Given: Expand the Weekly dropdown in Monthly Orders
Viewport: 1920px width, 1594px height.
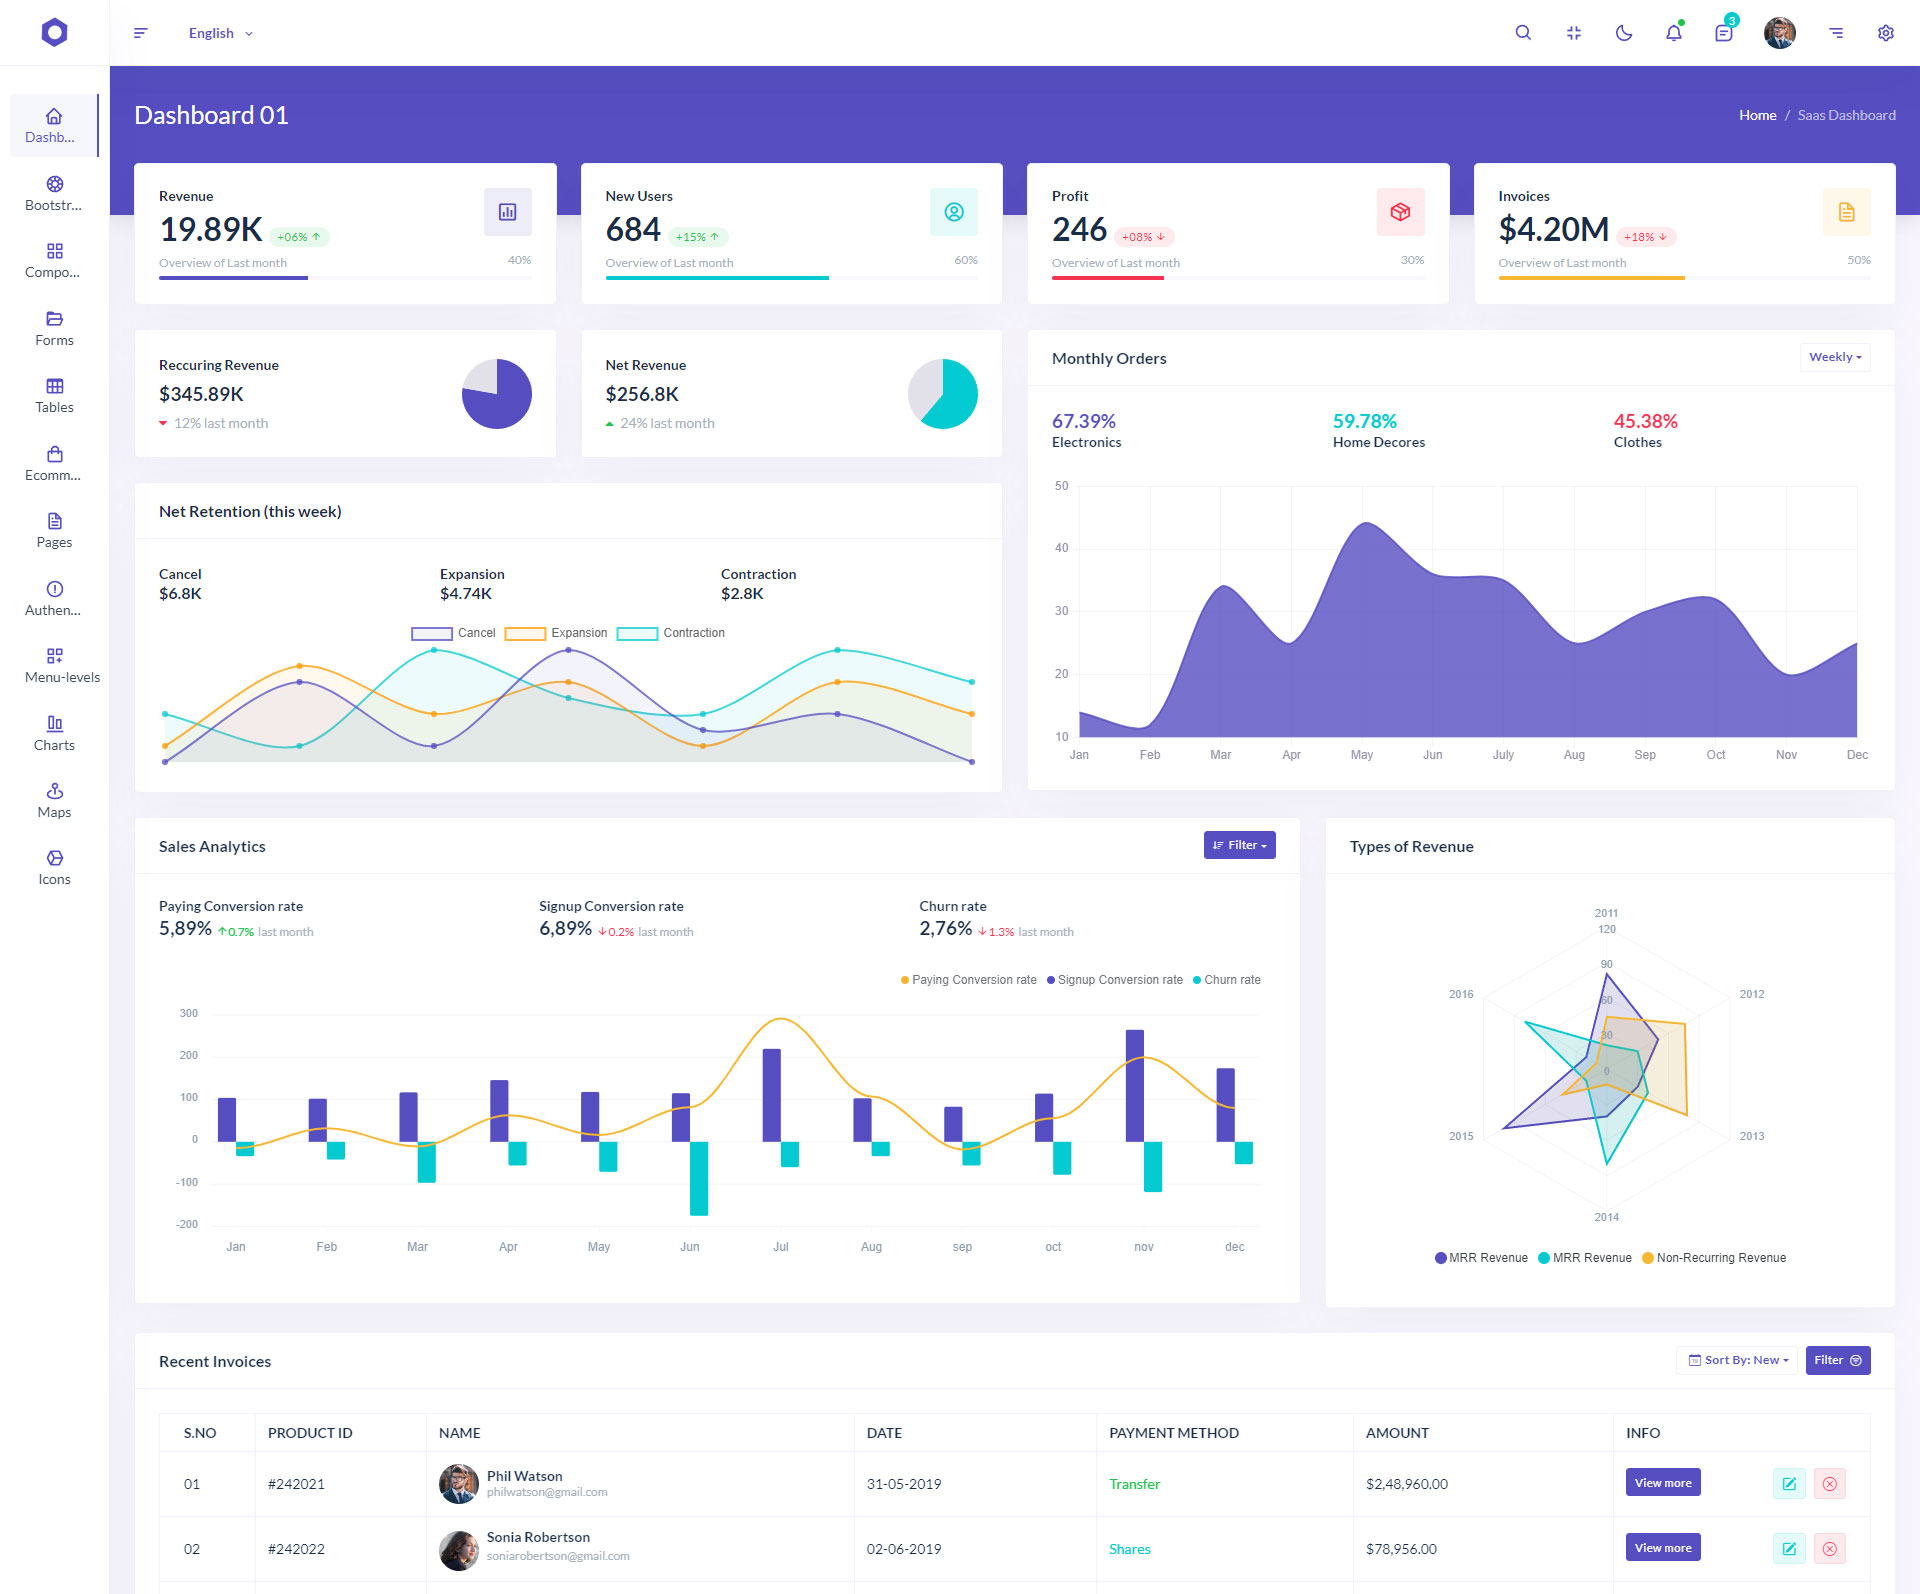Looking at the screenshot, I should pyautogui.click(x=1834, y=357).
